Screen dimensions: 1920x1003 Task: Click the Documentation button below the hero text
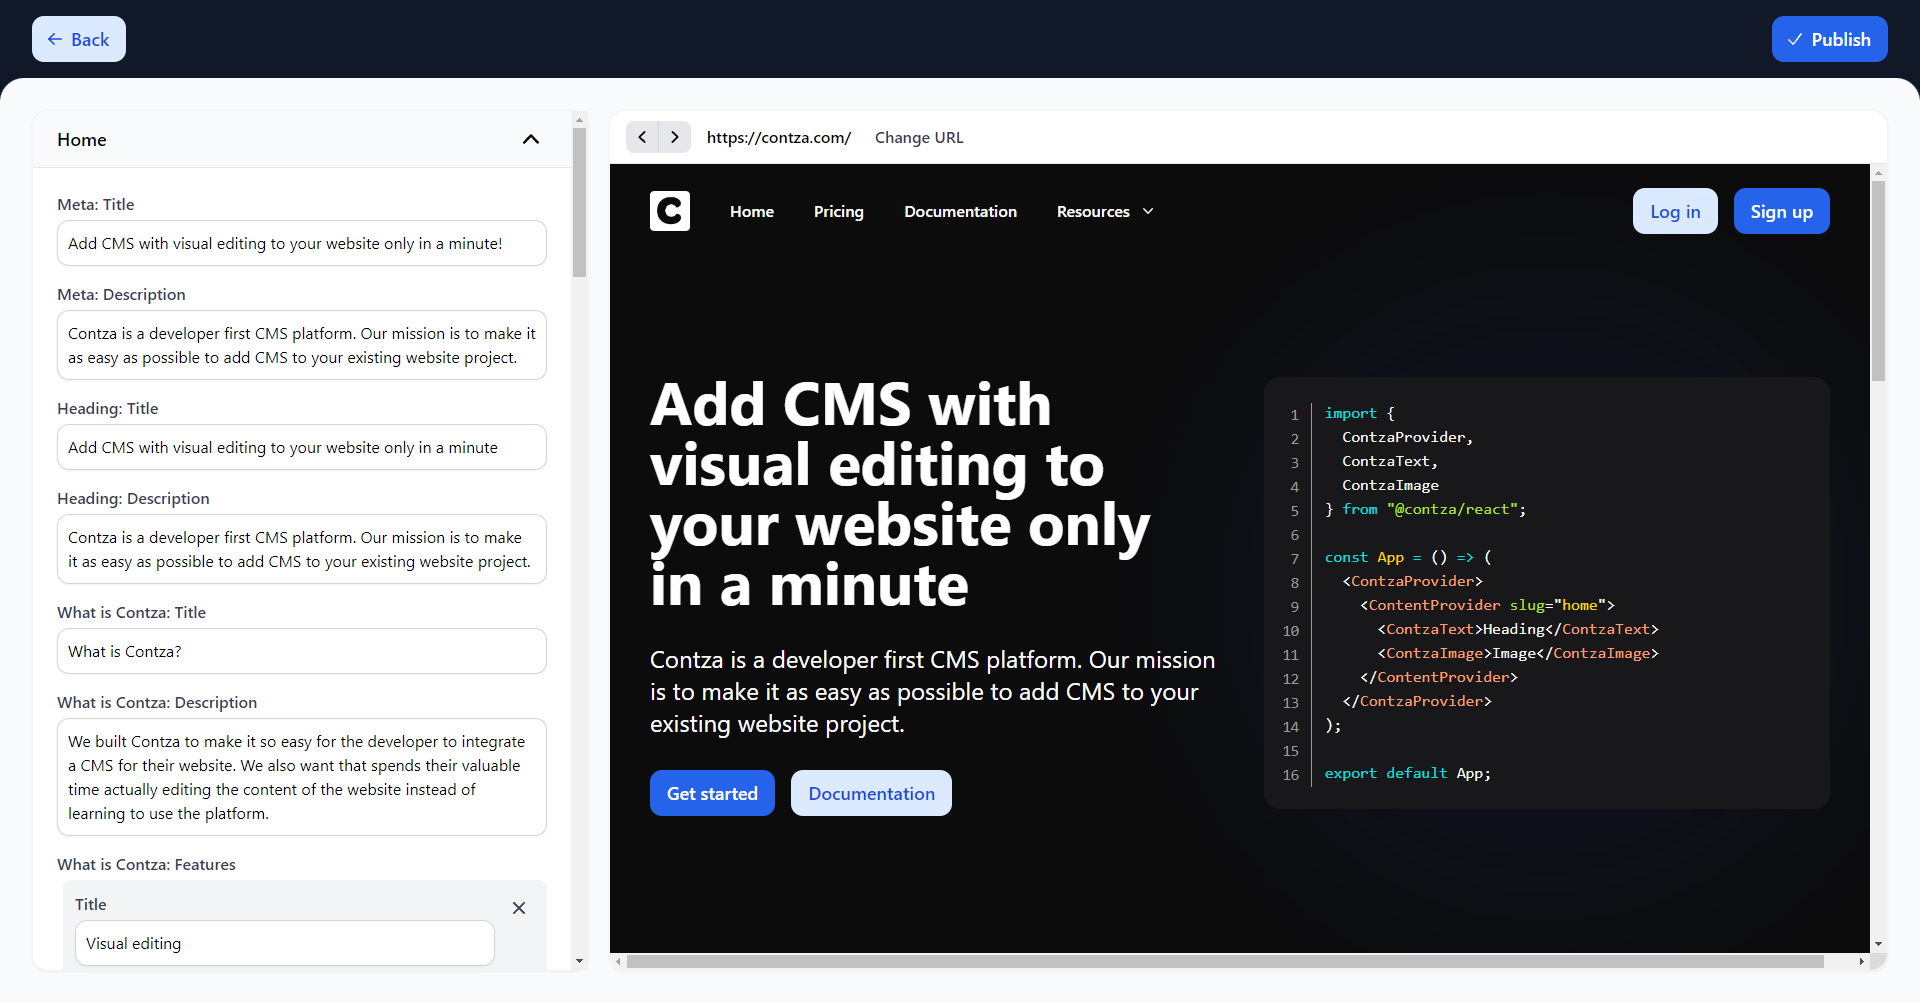(871, 793)
